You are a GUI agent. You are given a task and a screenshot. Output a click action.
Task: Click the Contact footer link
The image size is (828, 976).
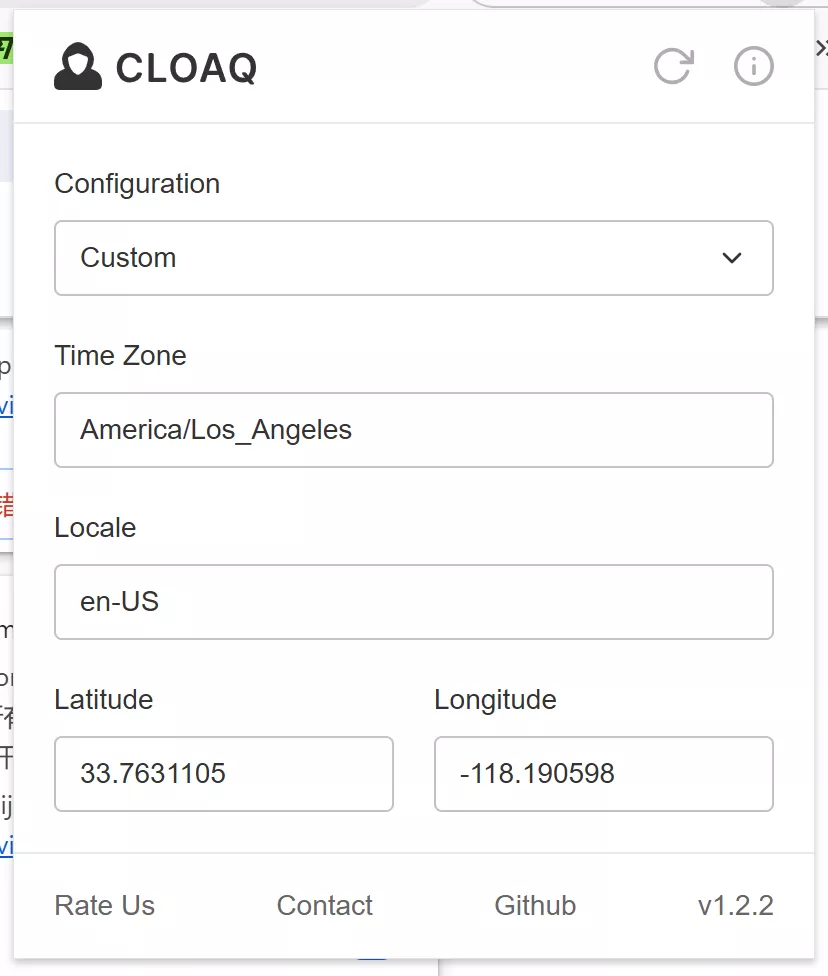[324, 906]
